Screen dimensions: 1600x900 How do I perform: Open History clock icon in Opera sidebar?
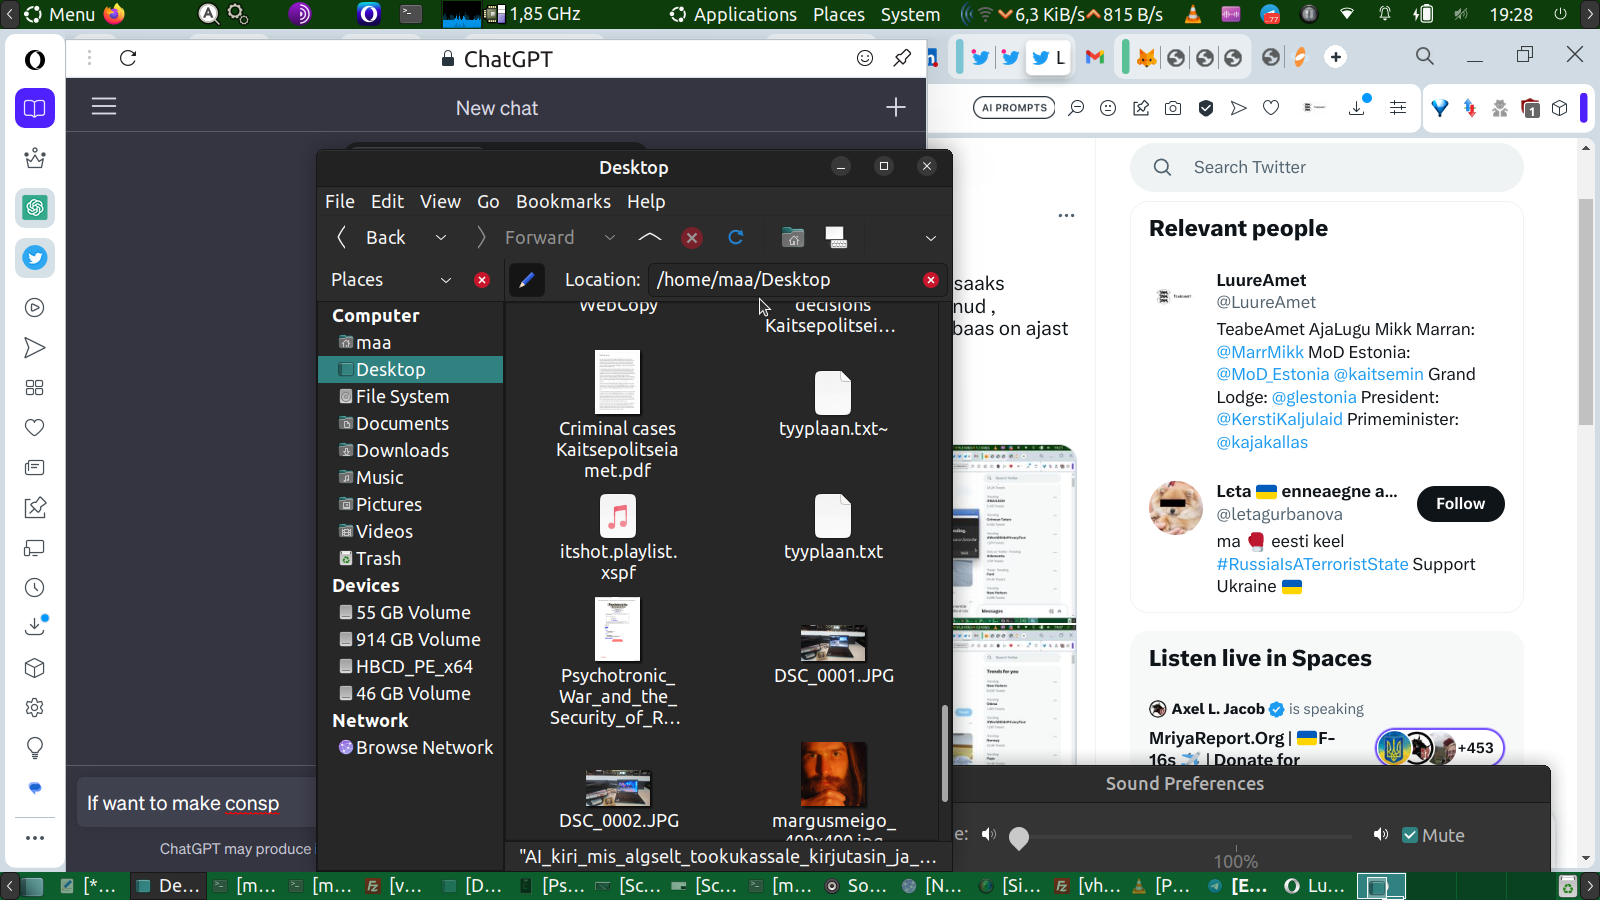(35, 588)
